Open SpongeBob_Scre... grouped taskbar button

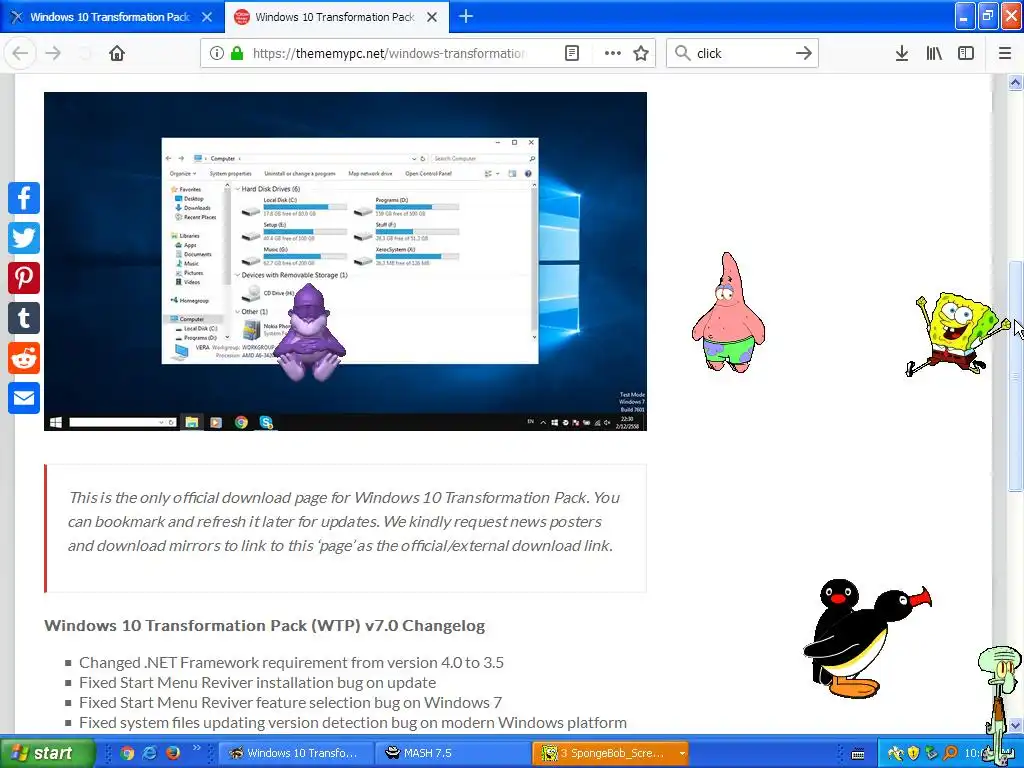611,753
